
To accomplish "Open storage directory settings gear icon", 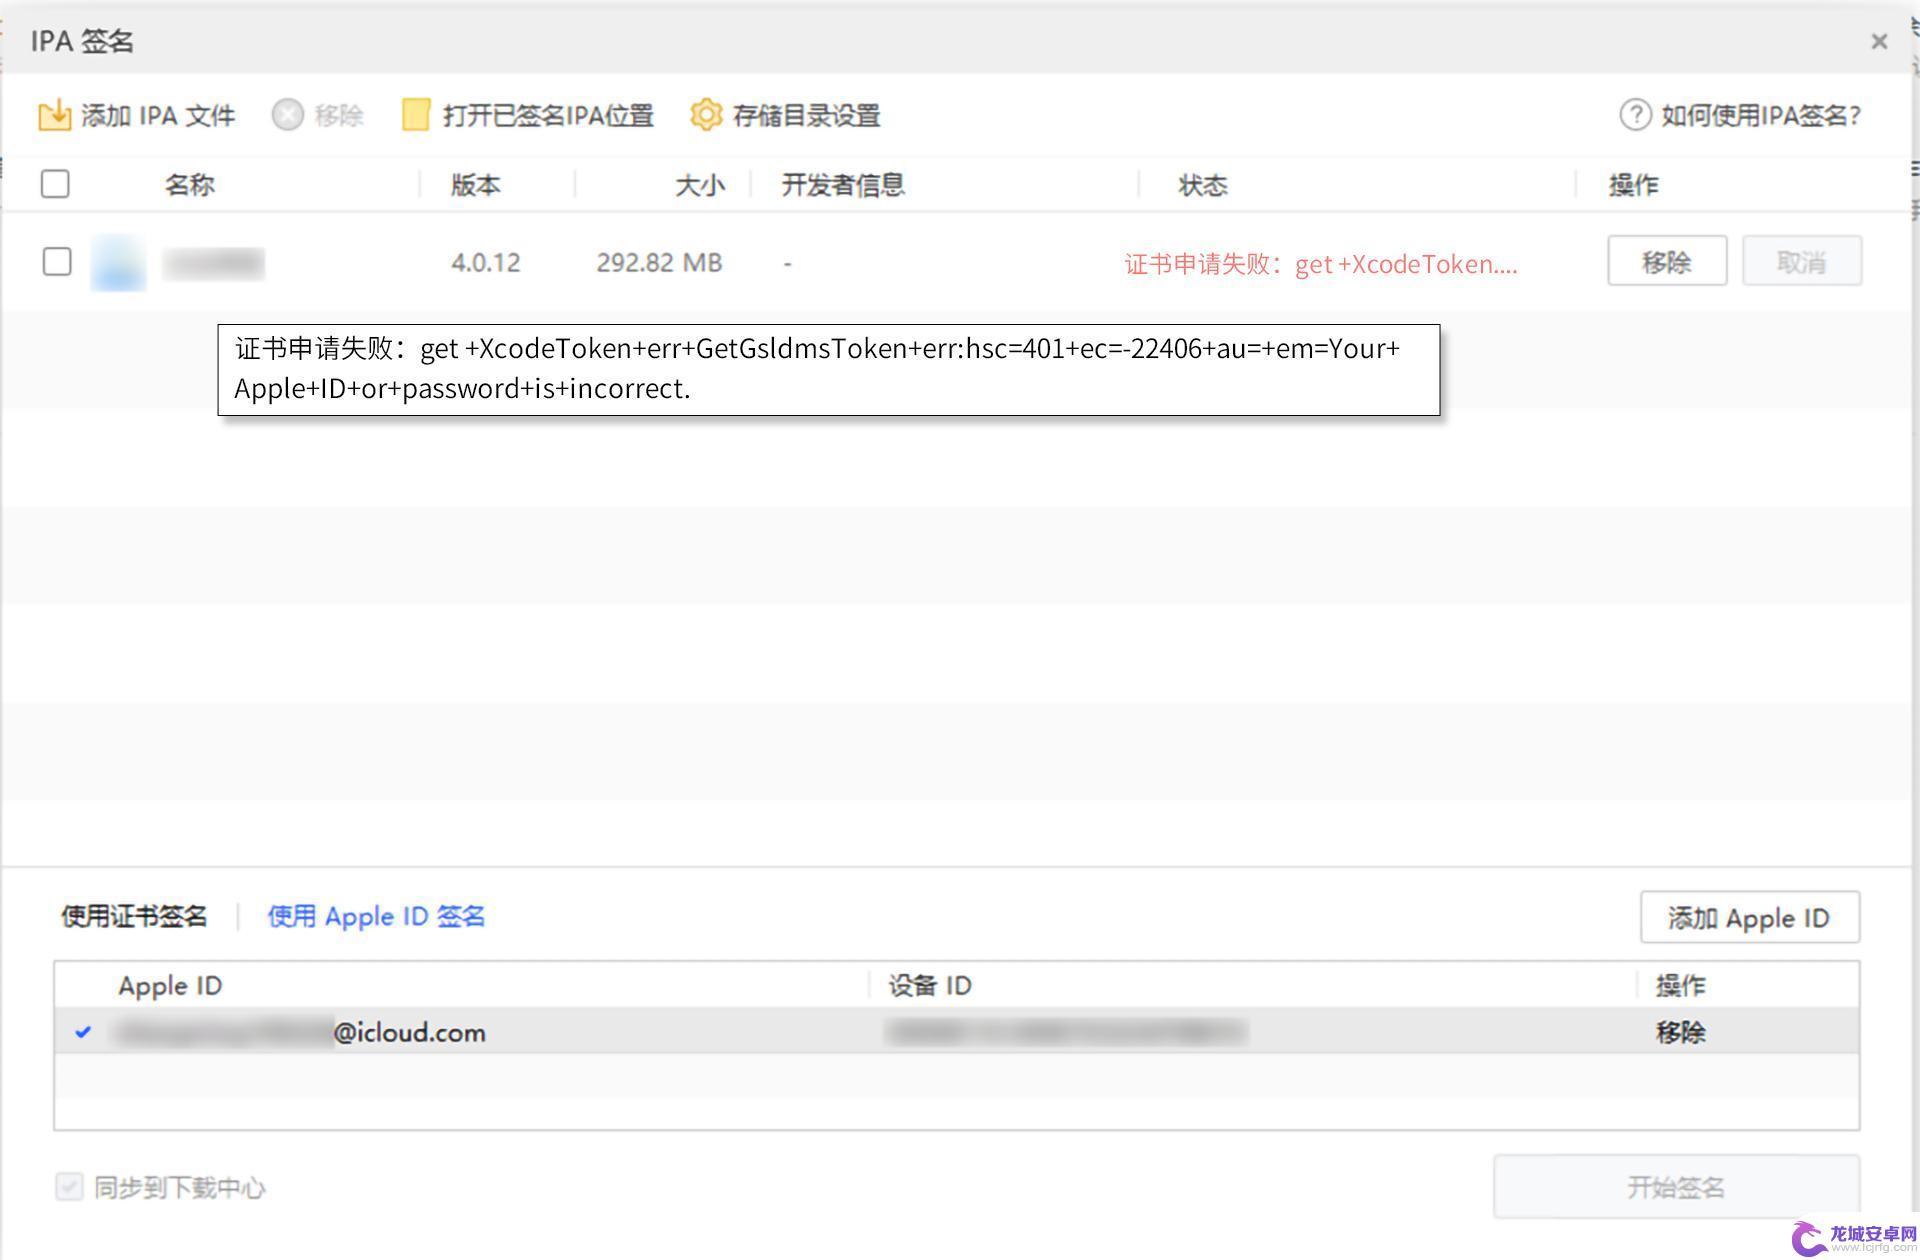I will 706,115.
